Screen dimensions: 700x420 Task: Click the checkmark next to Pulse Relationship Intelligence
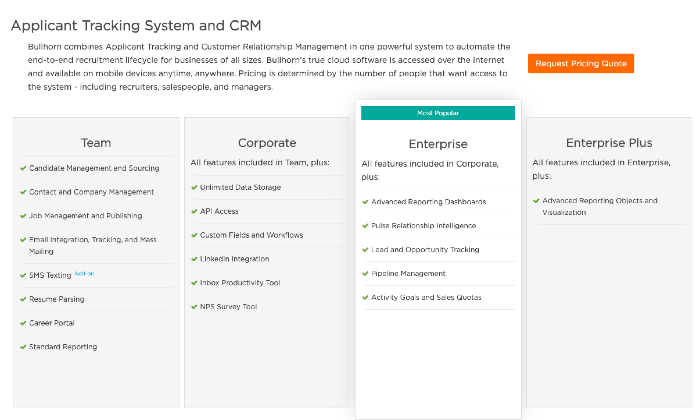(x=365, y=226)
